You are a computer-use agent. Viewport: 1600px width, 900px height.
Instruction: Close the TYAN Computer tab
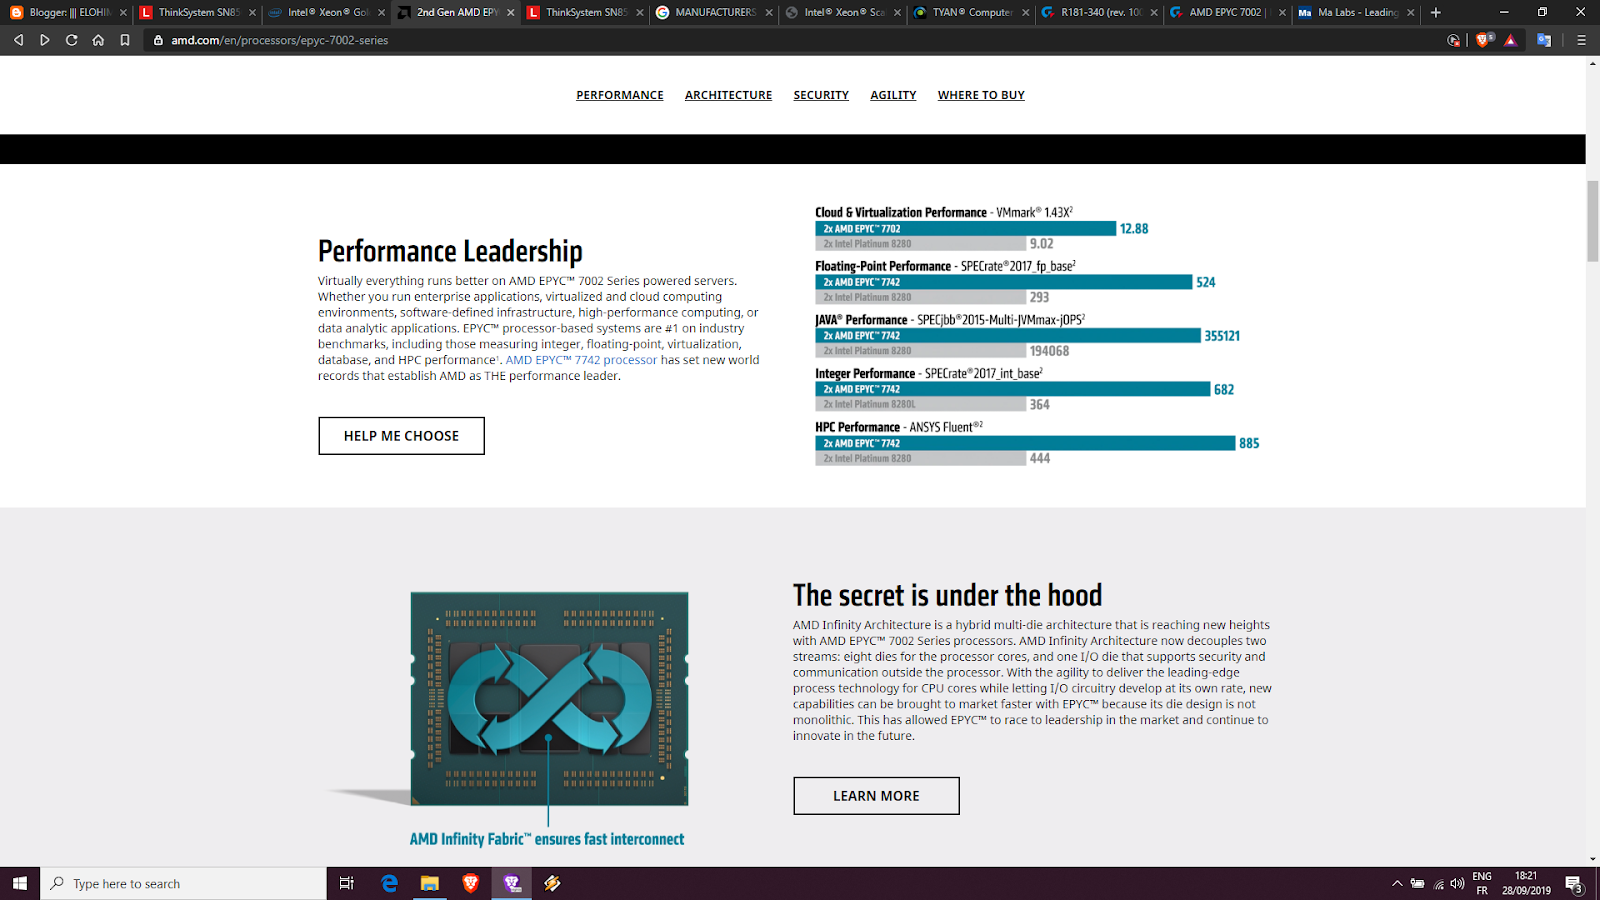pyautogui.click(x=1026, y=12)
